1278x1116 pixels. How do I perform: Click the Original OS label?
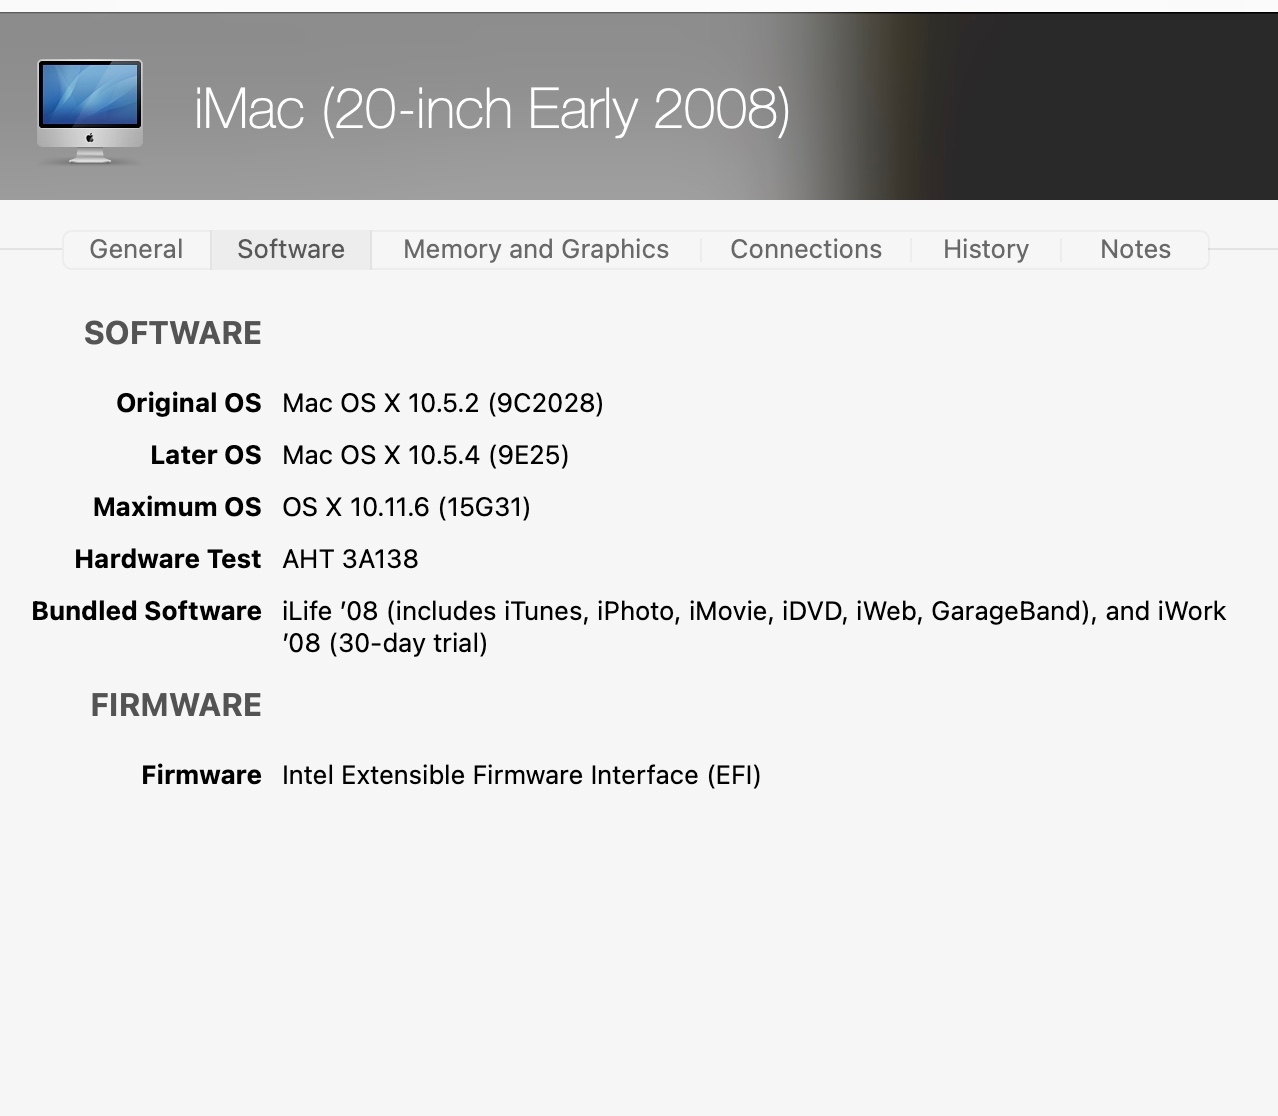click(x=189, y=403)
